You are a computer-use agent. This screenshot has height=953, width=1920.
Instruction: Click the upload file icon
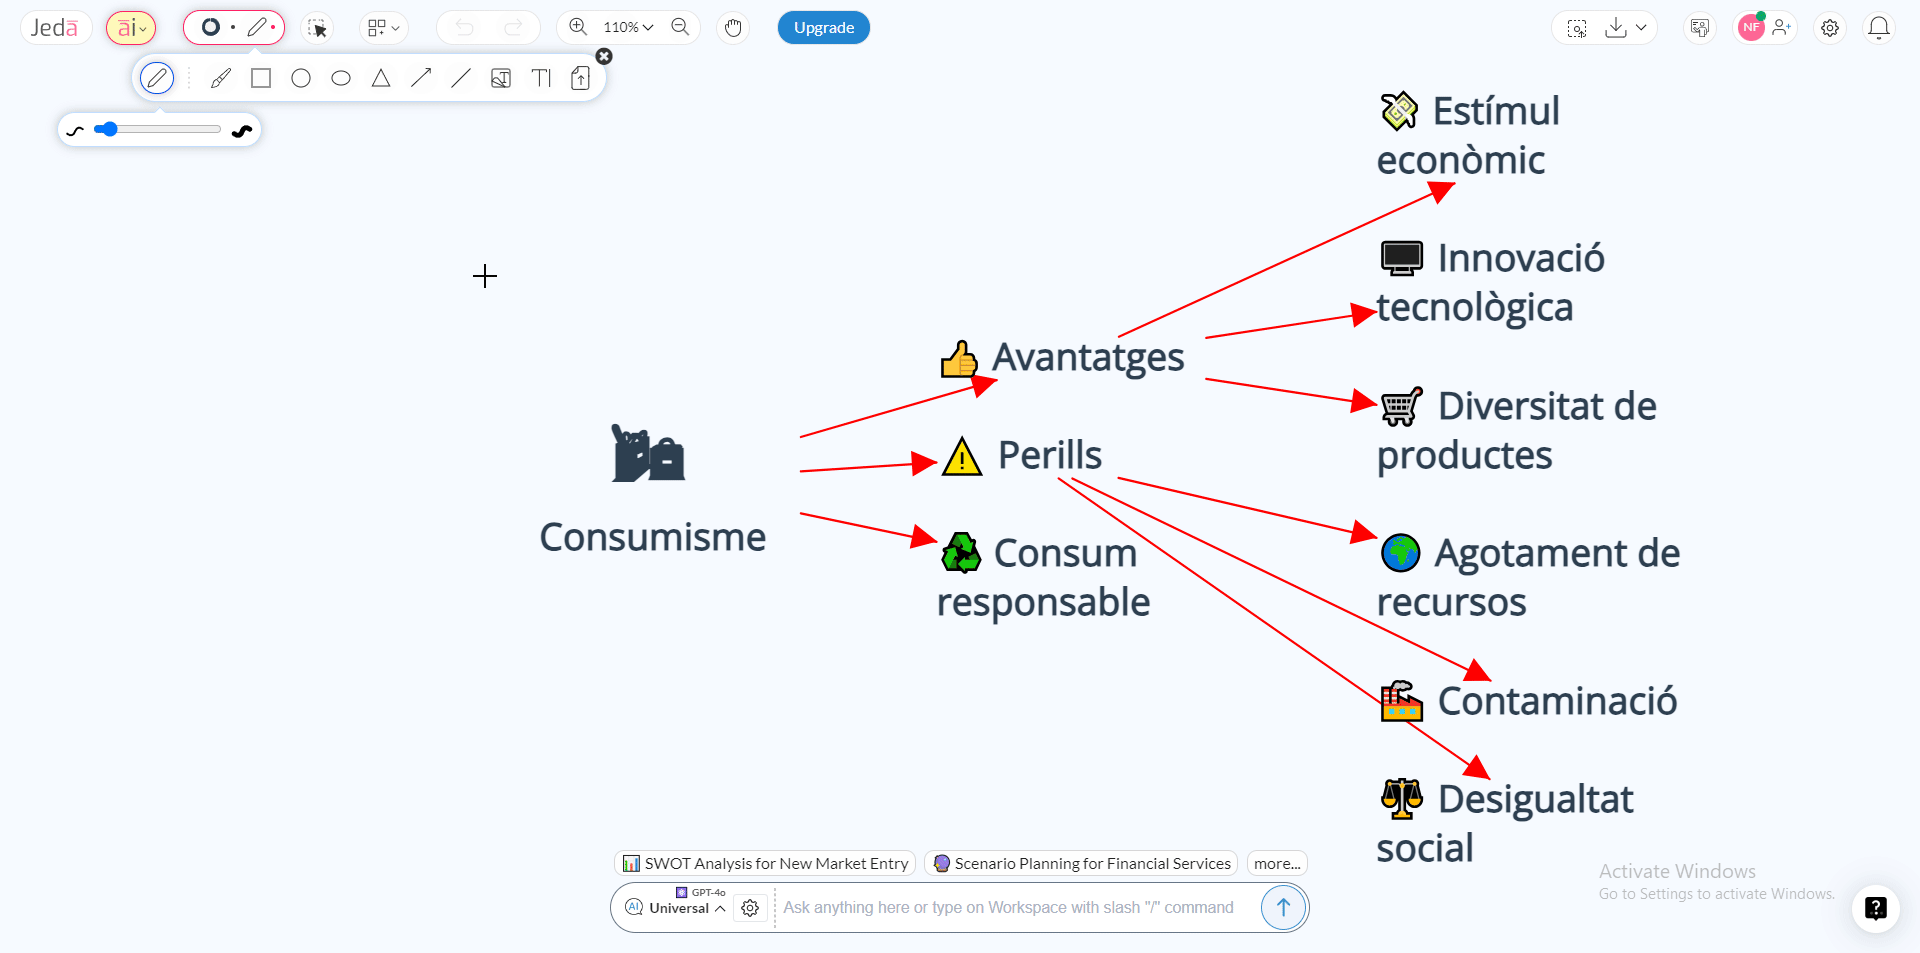point(580,78)
